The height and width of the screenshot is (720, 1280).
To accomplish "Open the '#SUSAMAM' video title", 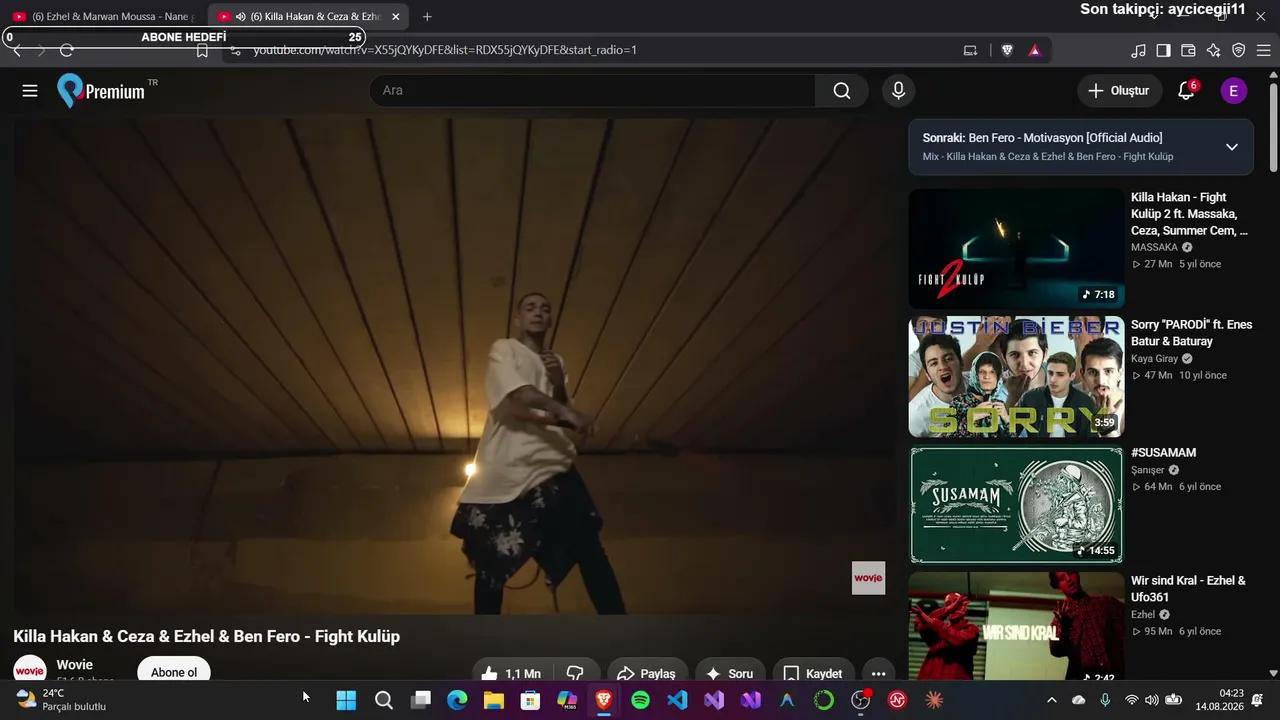I will (1163, 453).
